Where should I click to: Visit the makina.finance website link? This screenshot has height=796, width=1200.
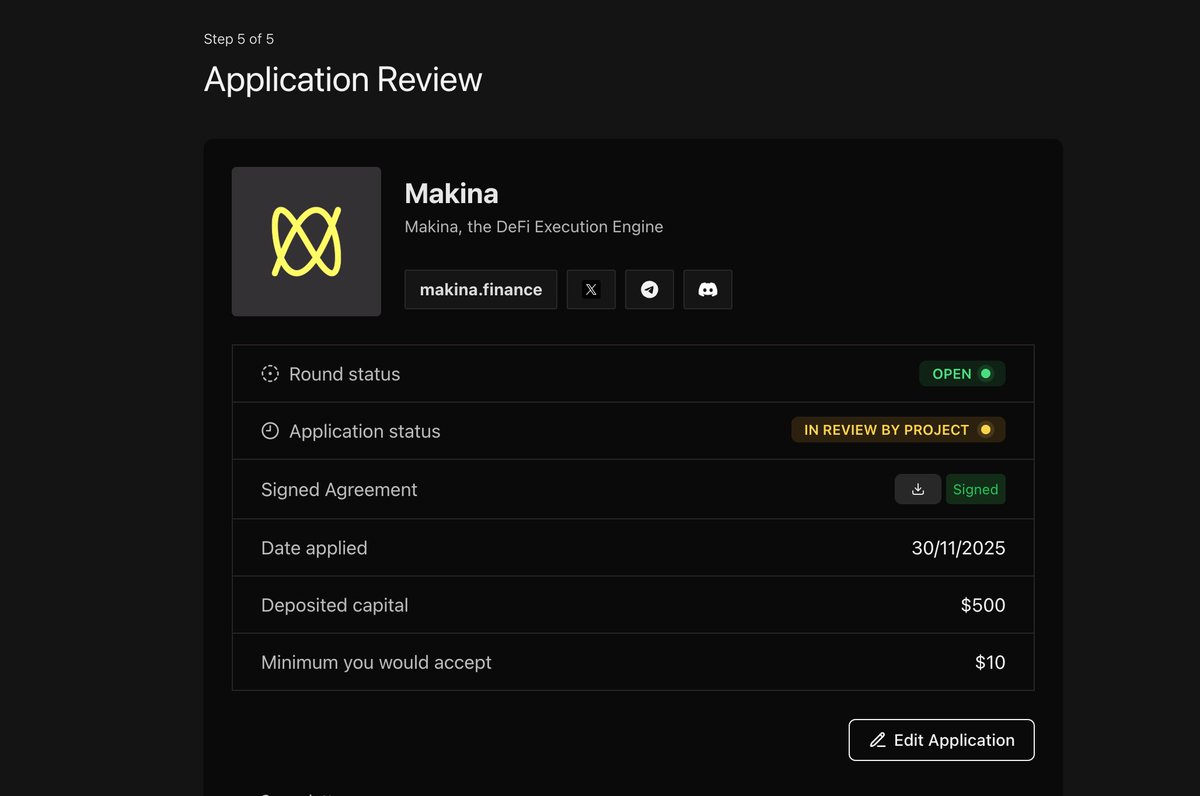(481, 289)
